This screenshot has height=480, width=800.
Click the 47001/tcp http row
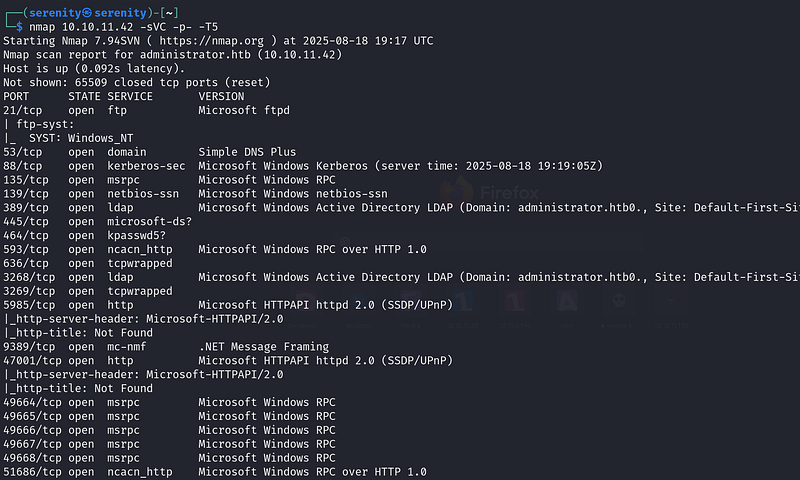(x=228, y=361)
